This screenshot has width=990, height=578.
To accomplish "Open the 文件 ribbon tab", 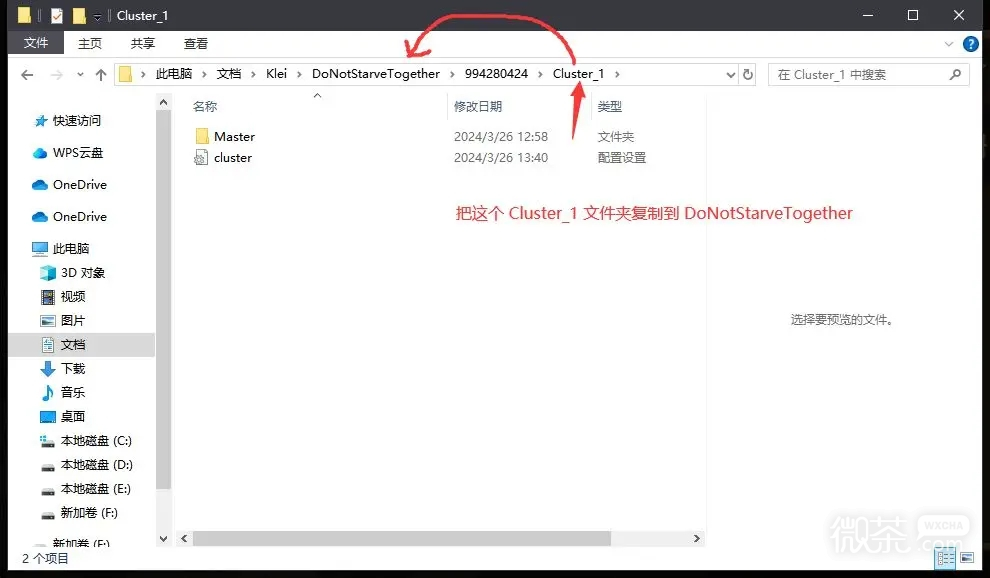I will (x=36, y=43).
